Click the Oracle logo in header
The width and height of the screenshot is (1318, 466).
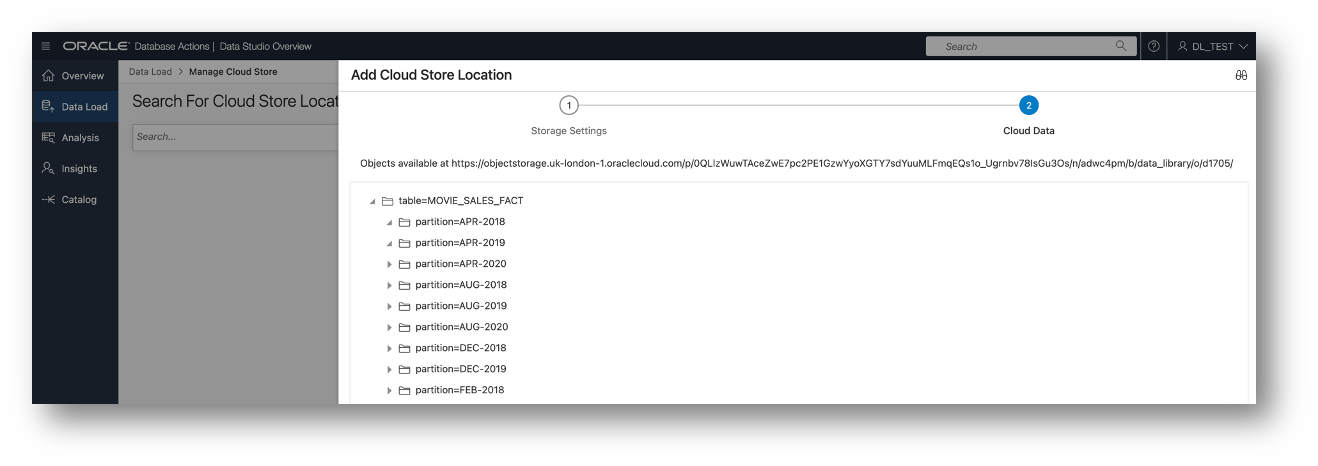[x=96, y=46]
